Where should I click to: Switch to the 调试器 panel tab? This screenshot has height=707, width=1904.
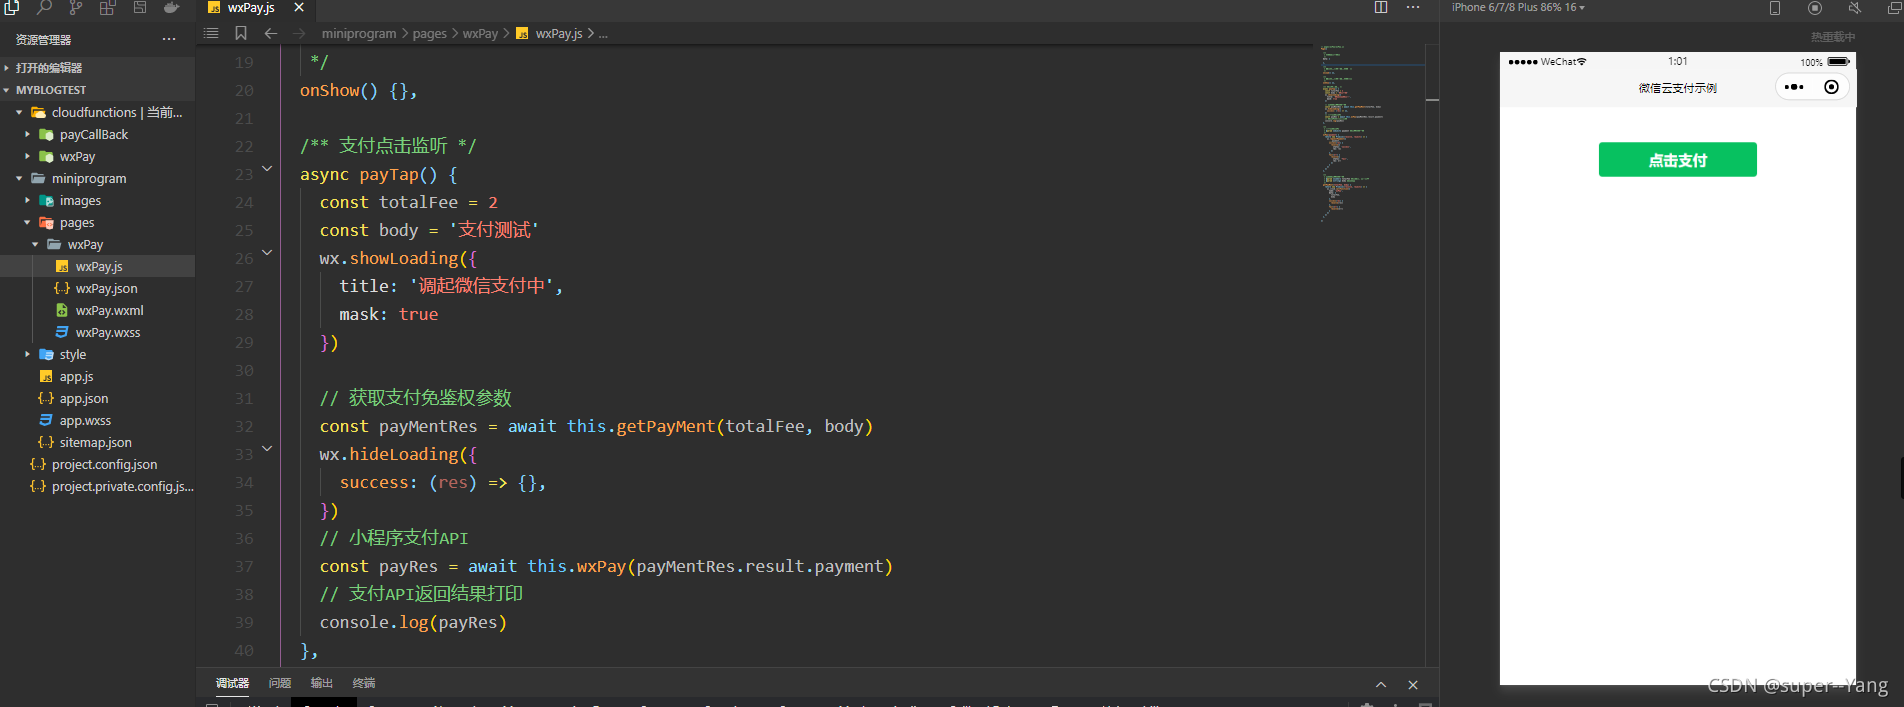pos(232,683)
